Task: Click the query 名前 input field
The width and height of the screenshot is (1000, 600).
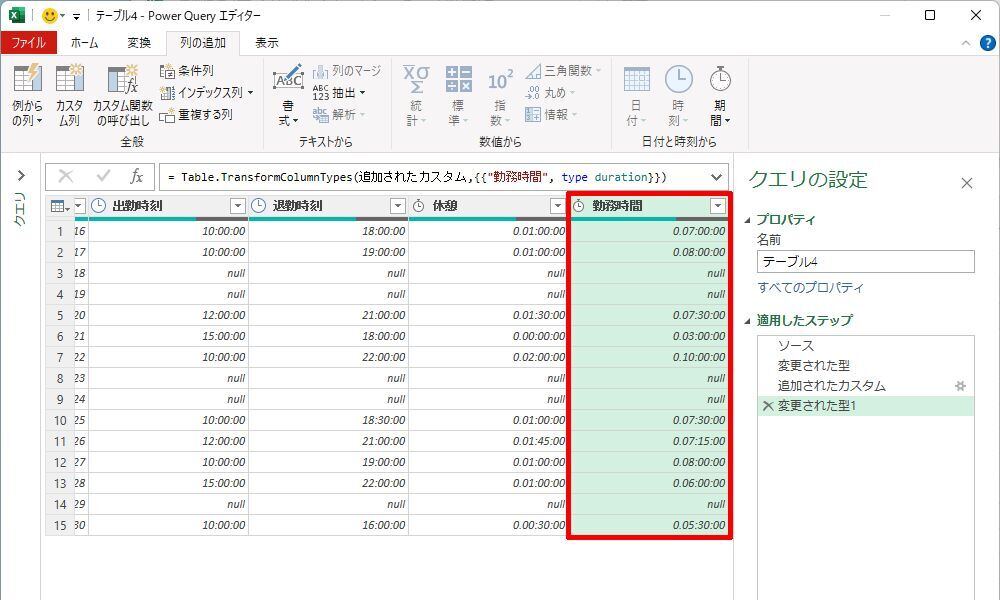Action: [864, 262]
